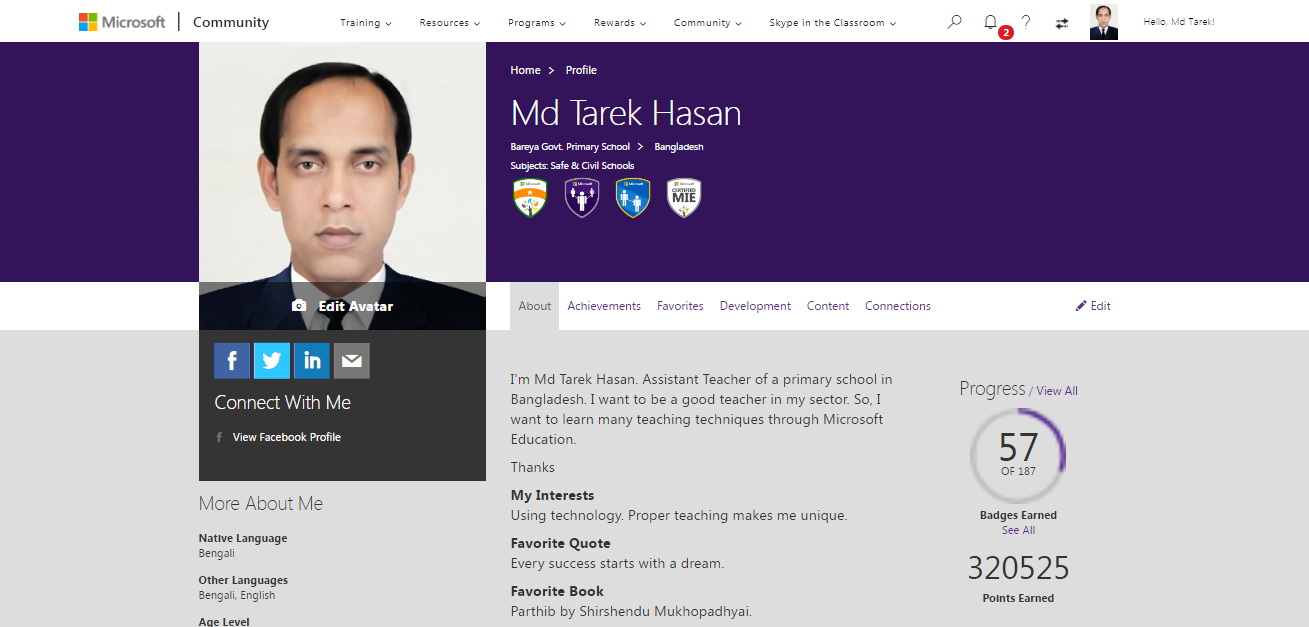Viewport: 1309px width, 627px height.
Task: Select the About tab
Action: coord(535,306)
